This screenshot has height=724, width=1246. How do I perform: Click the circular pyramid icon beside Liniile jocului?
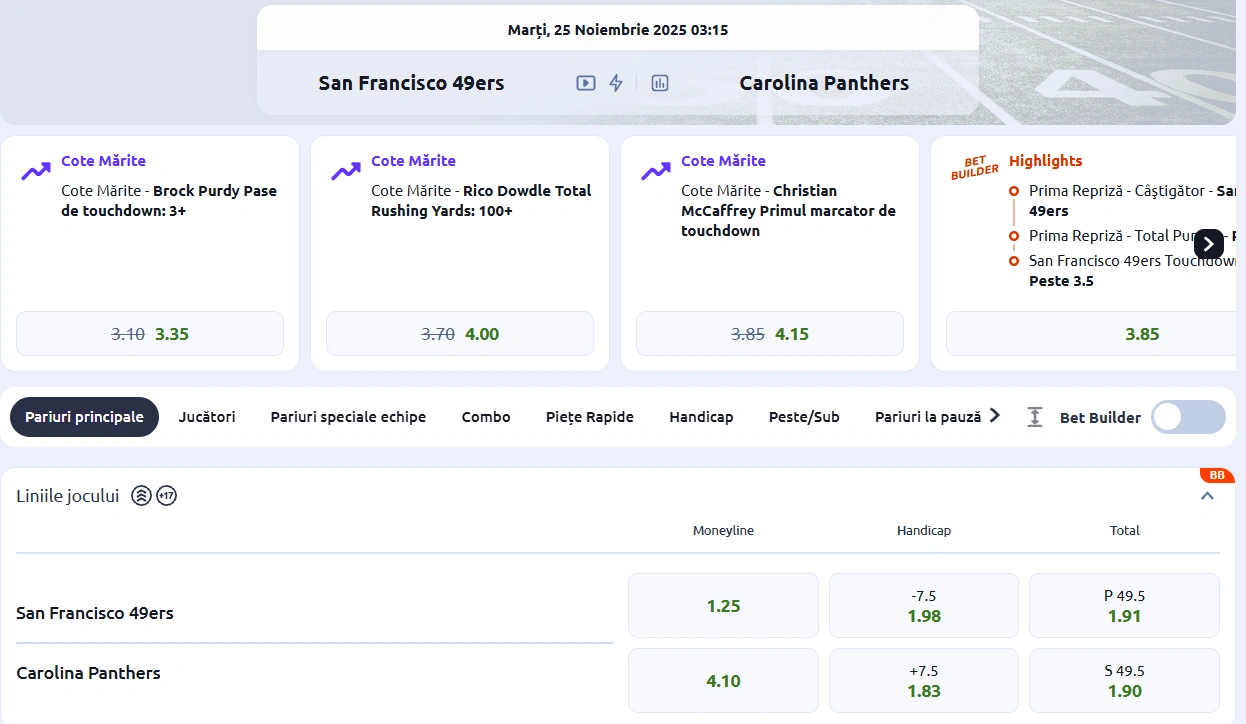click(140, 495)
